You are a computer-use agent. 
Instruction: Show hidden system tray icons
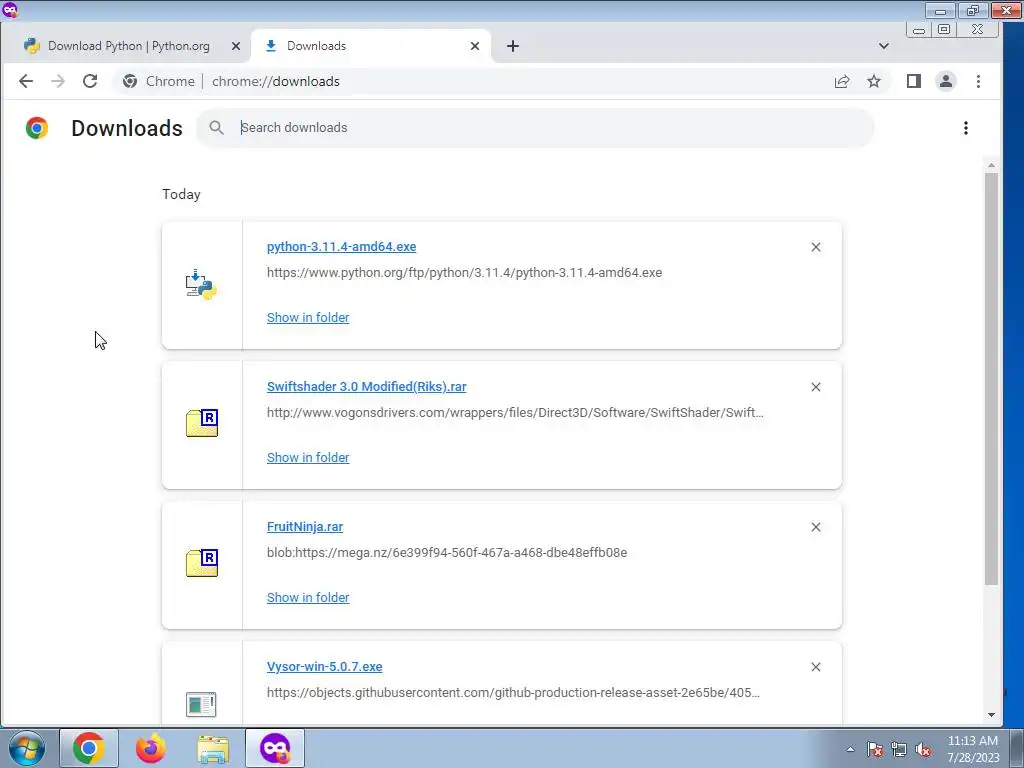point(850,749)
